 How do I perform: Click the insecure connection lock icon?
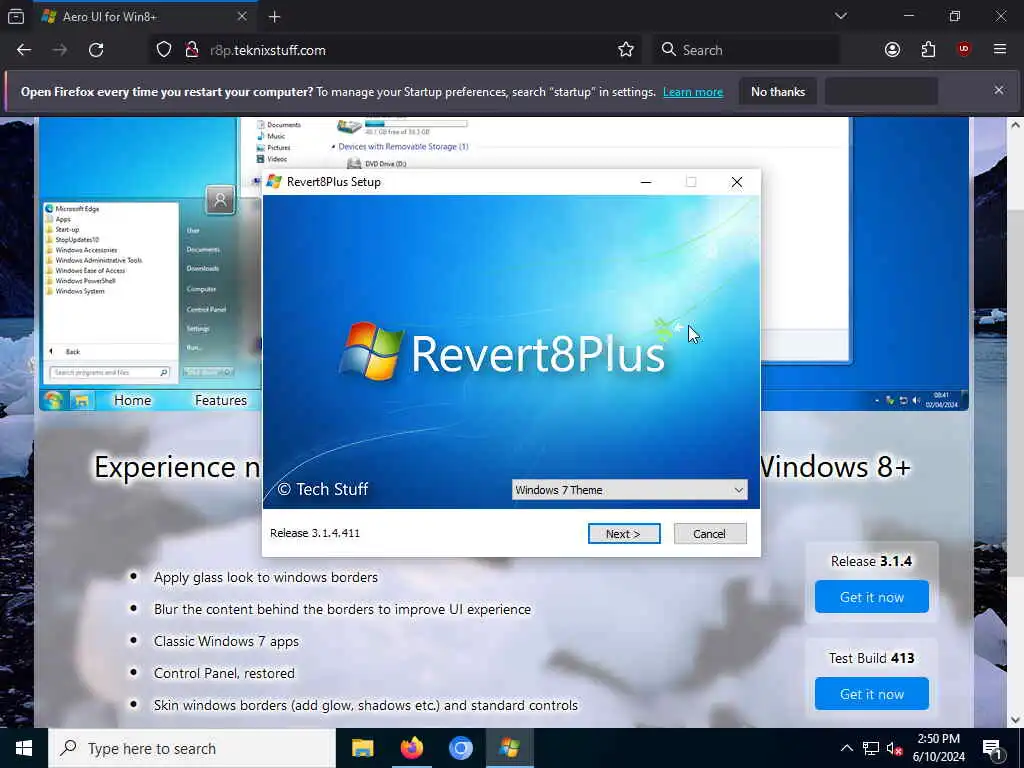click(192, 50)
